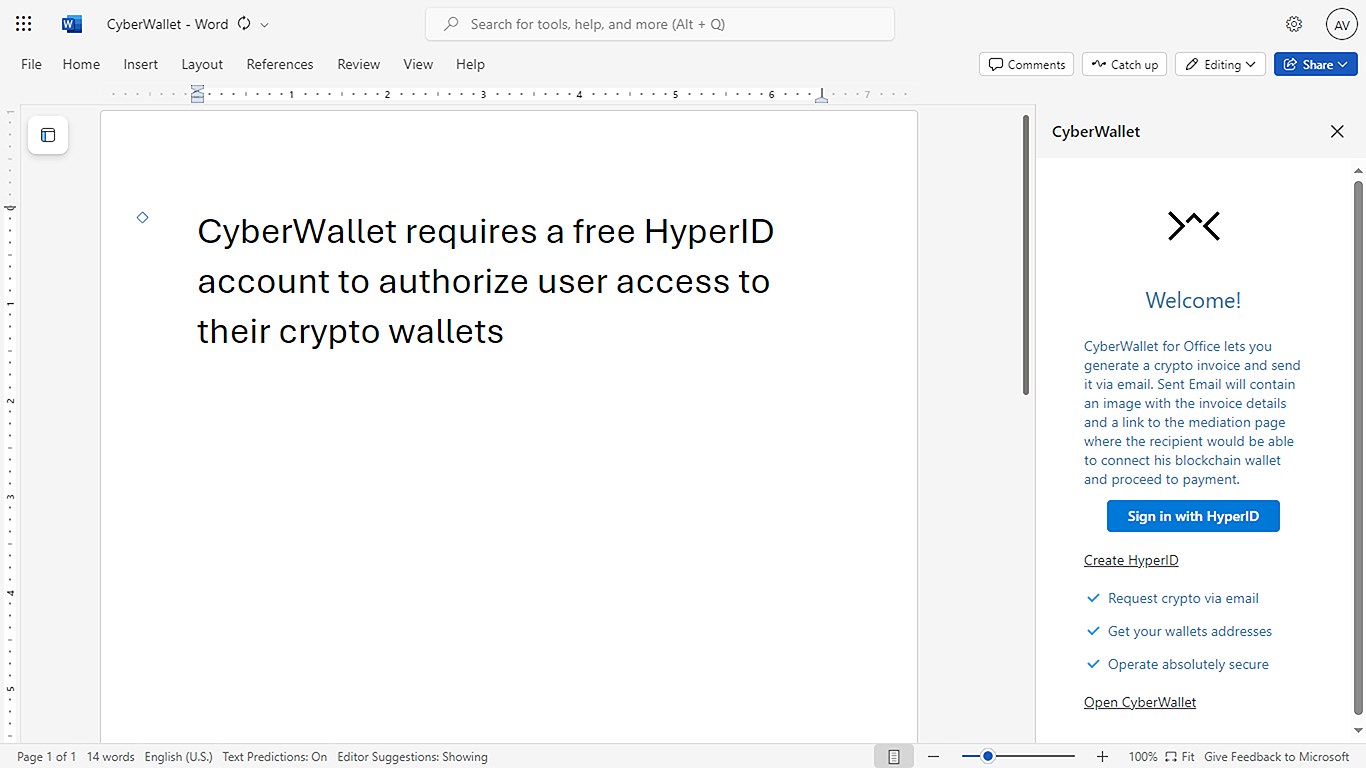Viewport: 1366px width, 768px height.
Task: Click the Operate absolutely secure checkmark
Action: (x=1093, y=664)
